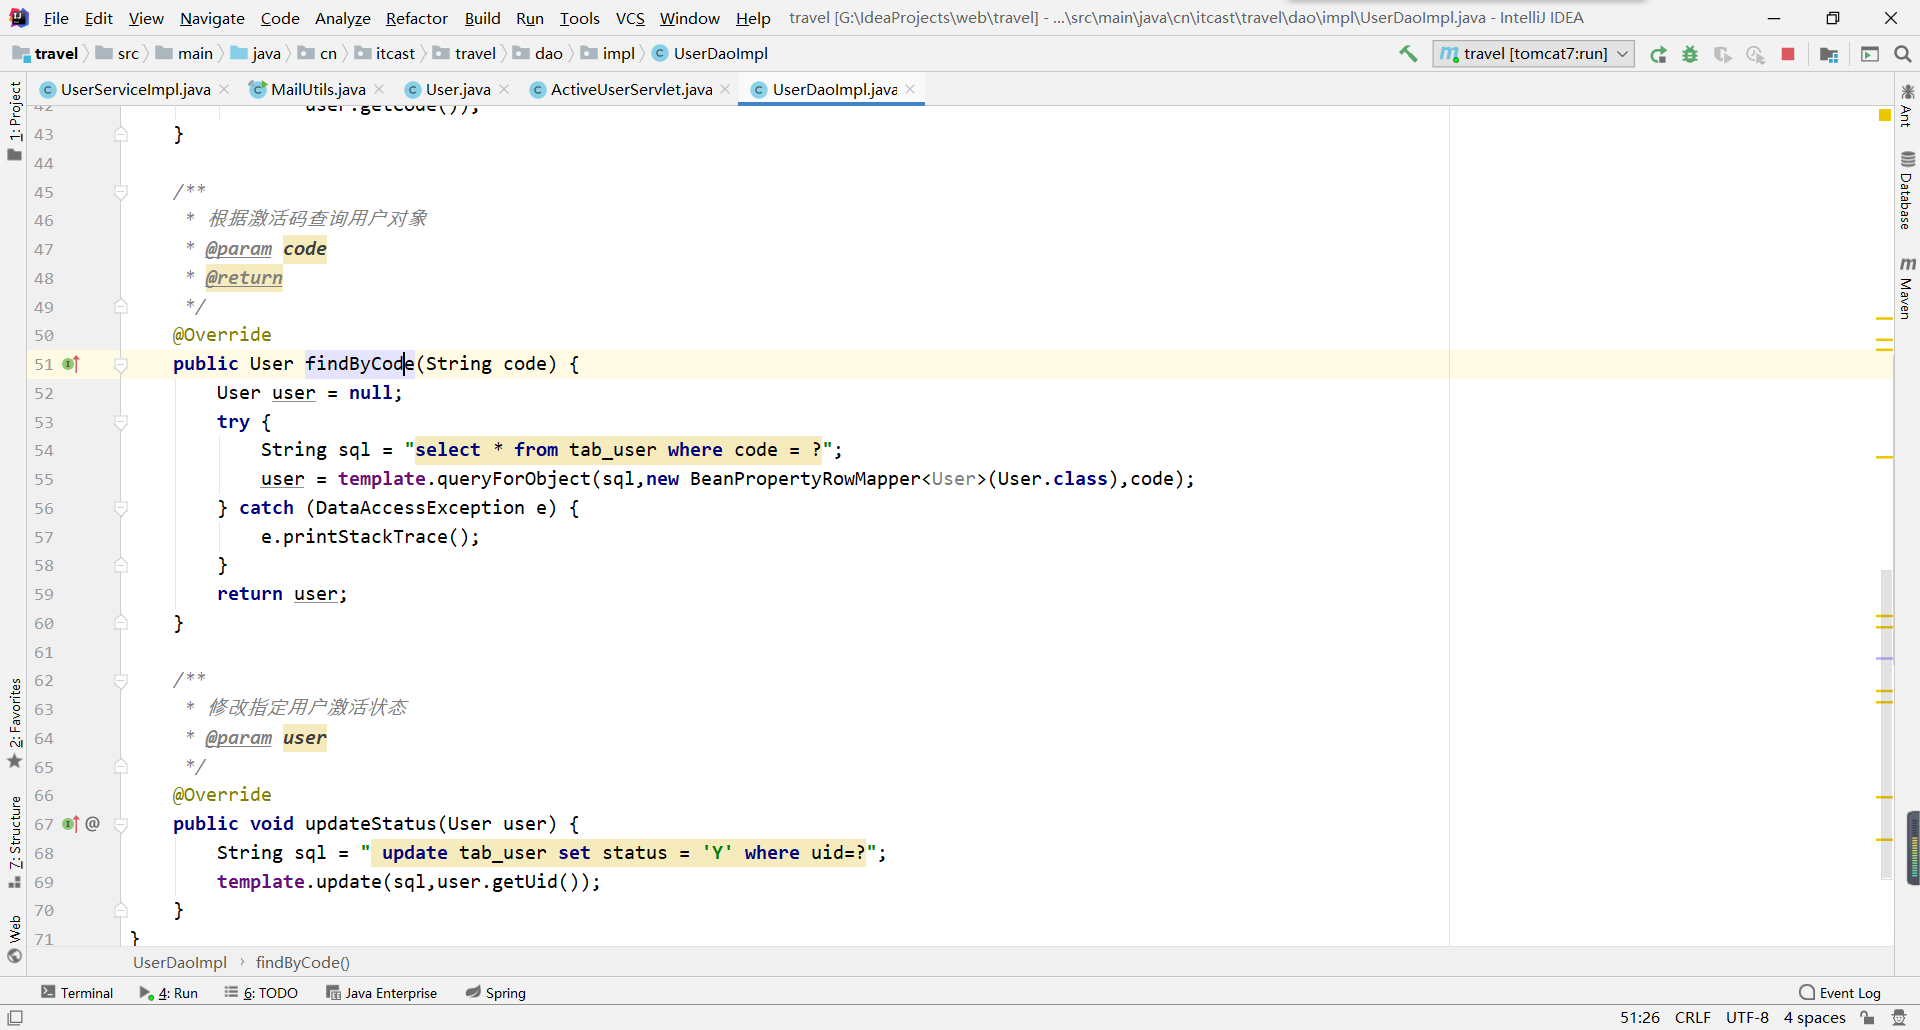Image resolution: width=1920 pixels, height=1030 pixels.
Task: Open the Structure tool window
Action: point(14,841)
